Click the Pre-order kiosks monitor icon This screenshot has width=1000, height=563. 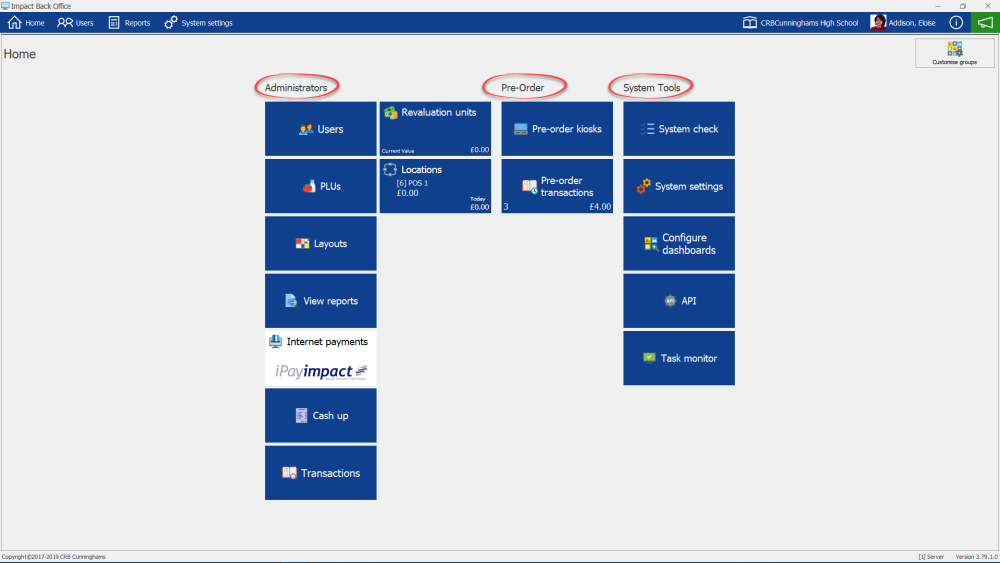point(521,129)
